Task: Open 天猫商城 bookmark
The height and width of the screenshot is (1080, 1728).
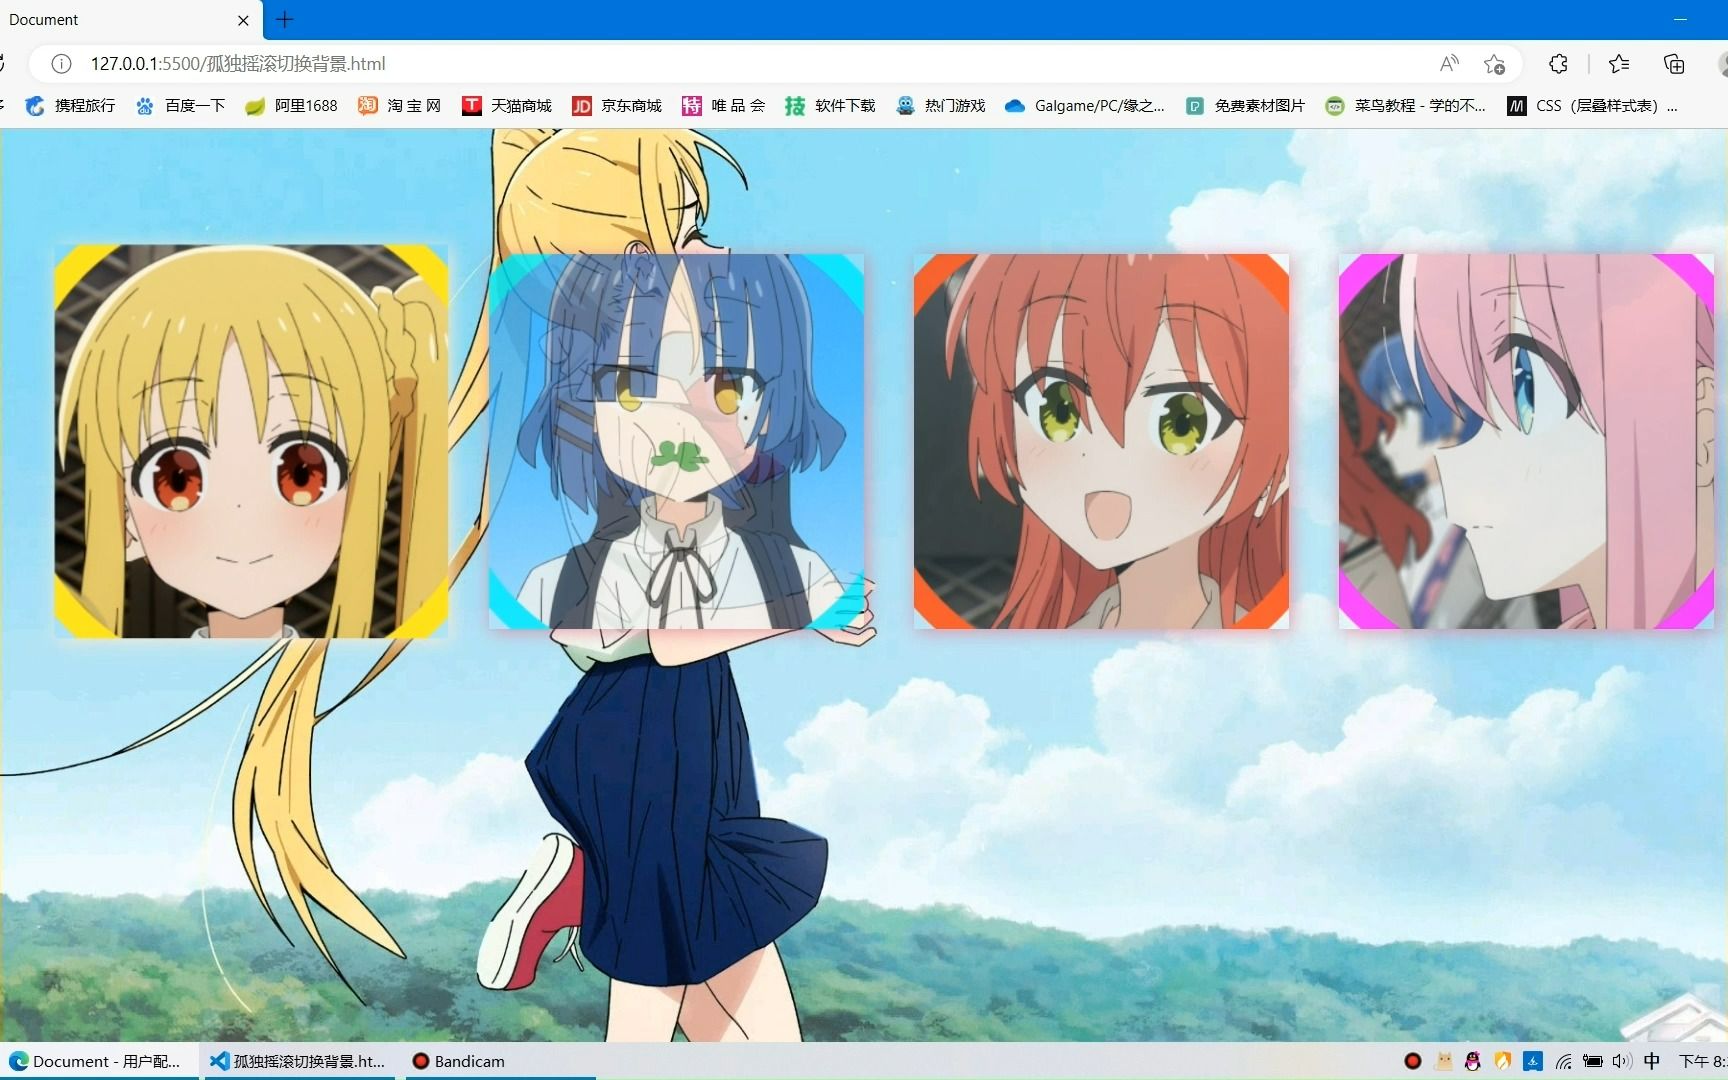Action: pos(507,105)
